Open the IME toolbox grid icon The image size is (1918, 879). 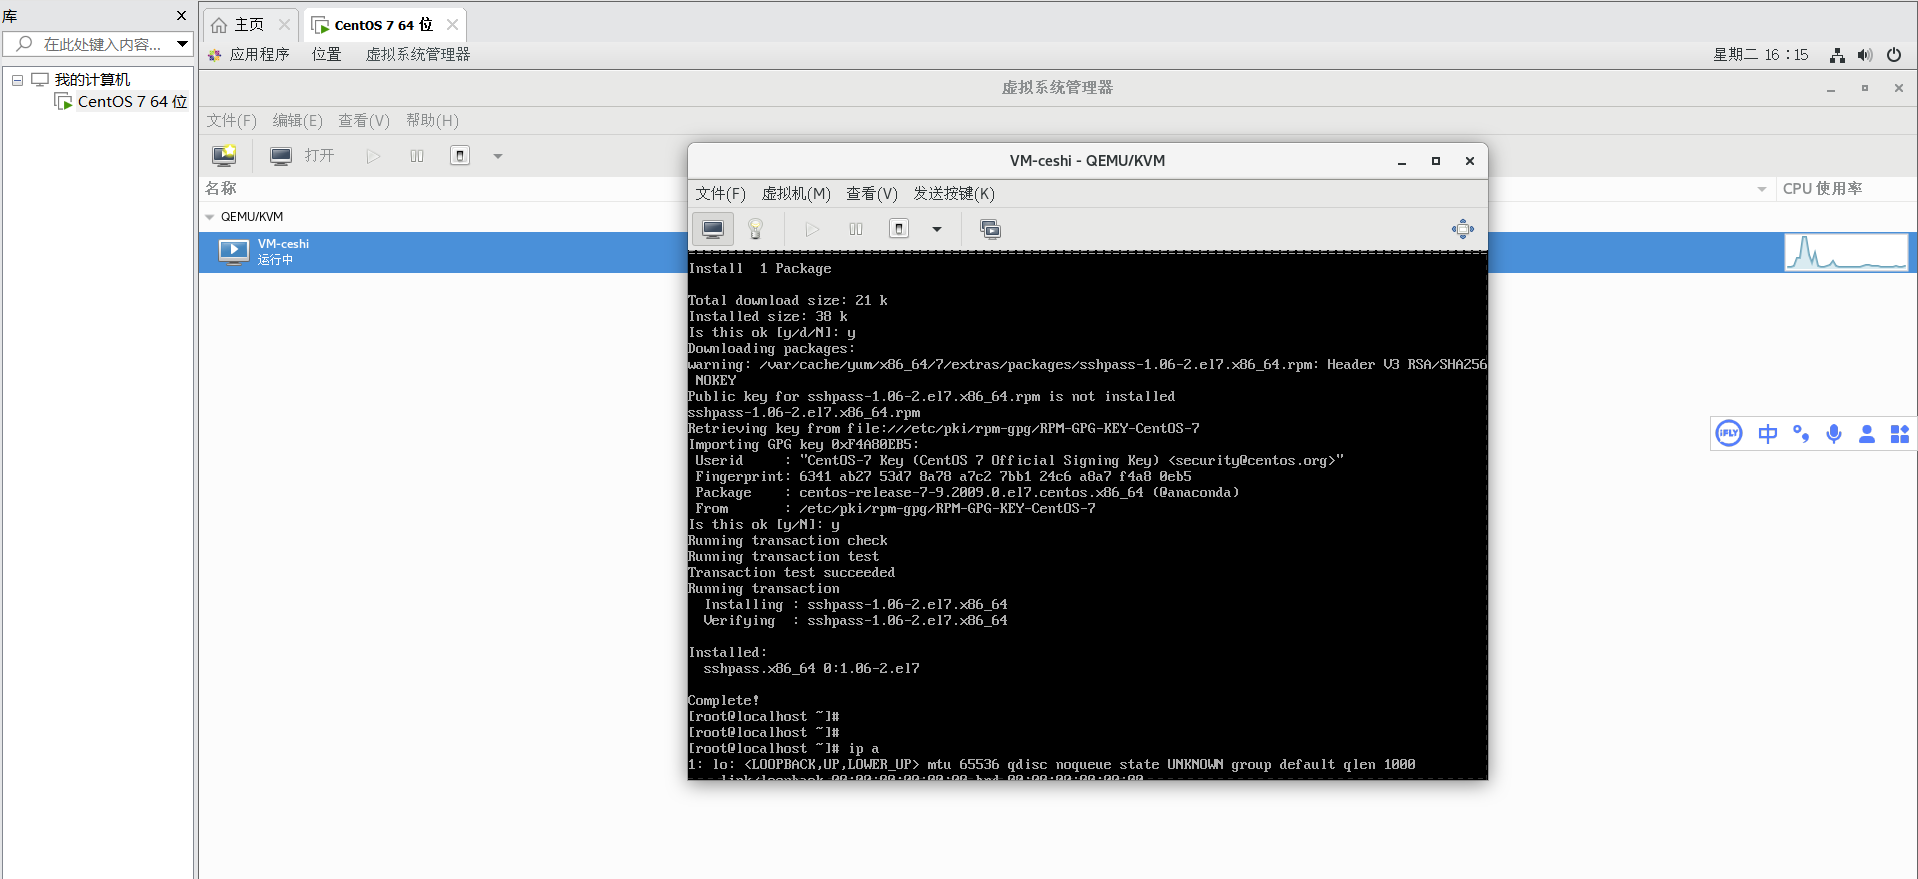tap(1900, 433)
